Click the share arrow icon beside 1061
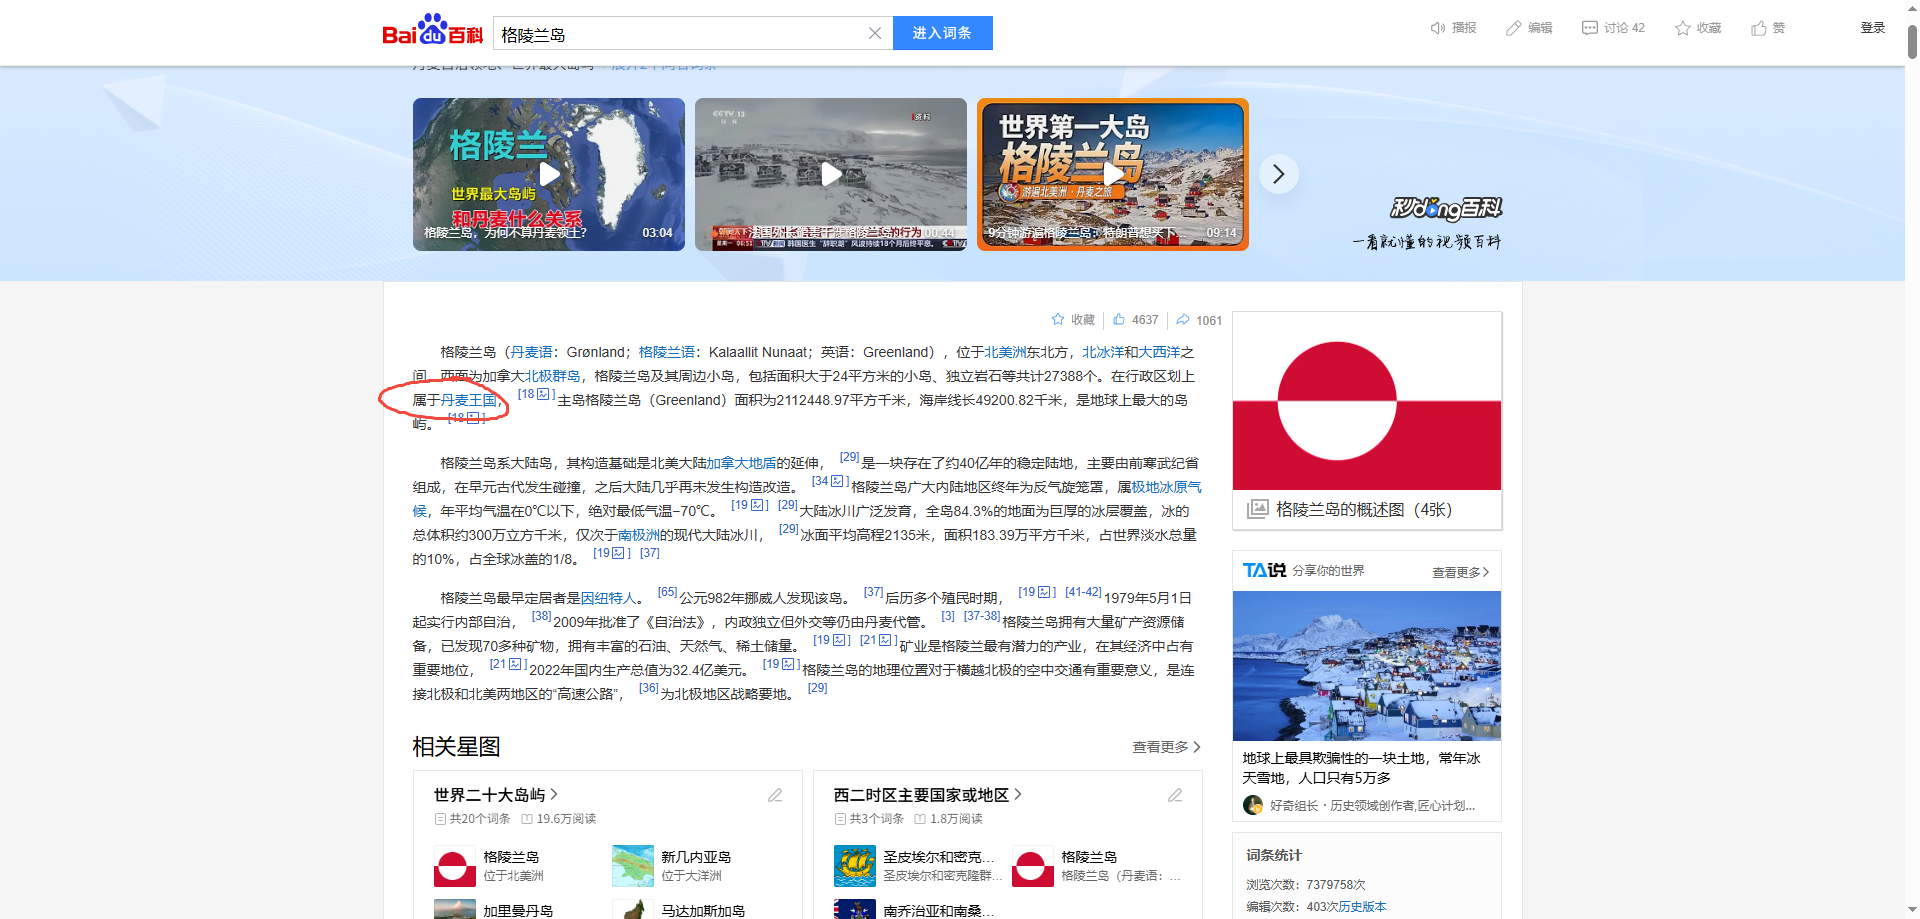The width and height of the screenshot is (1920, 919). click(1185, 320)
